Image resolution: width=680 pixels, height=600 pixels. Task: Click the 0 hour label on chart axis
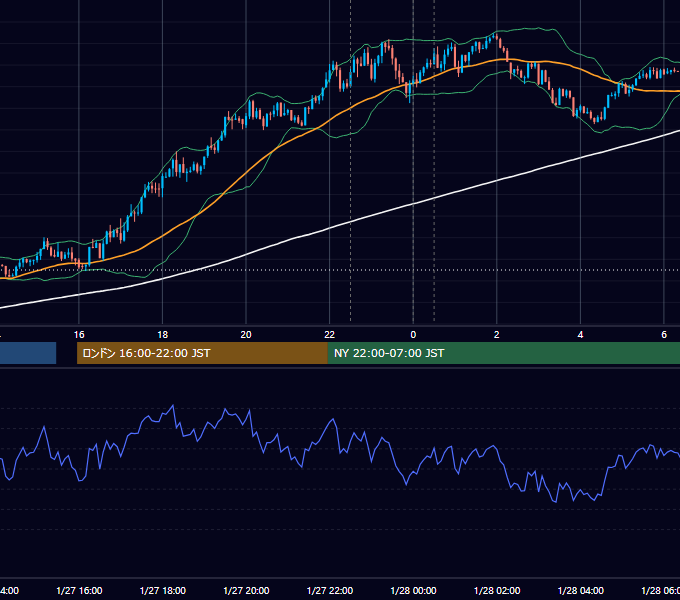[x=413, y=335]
